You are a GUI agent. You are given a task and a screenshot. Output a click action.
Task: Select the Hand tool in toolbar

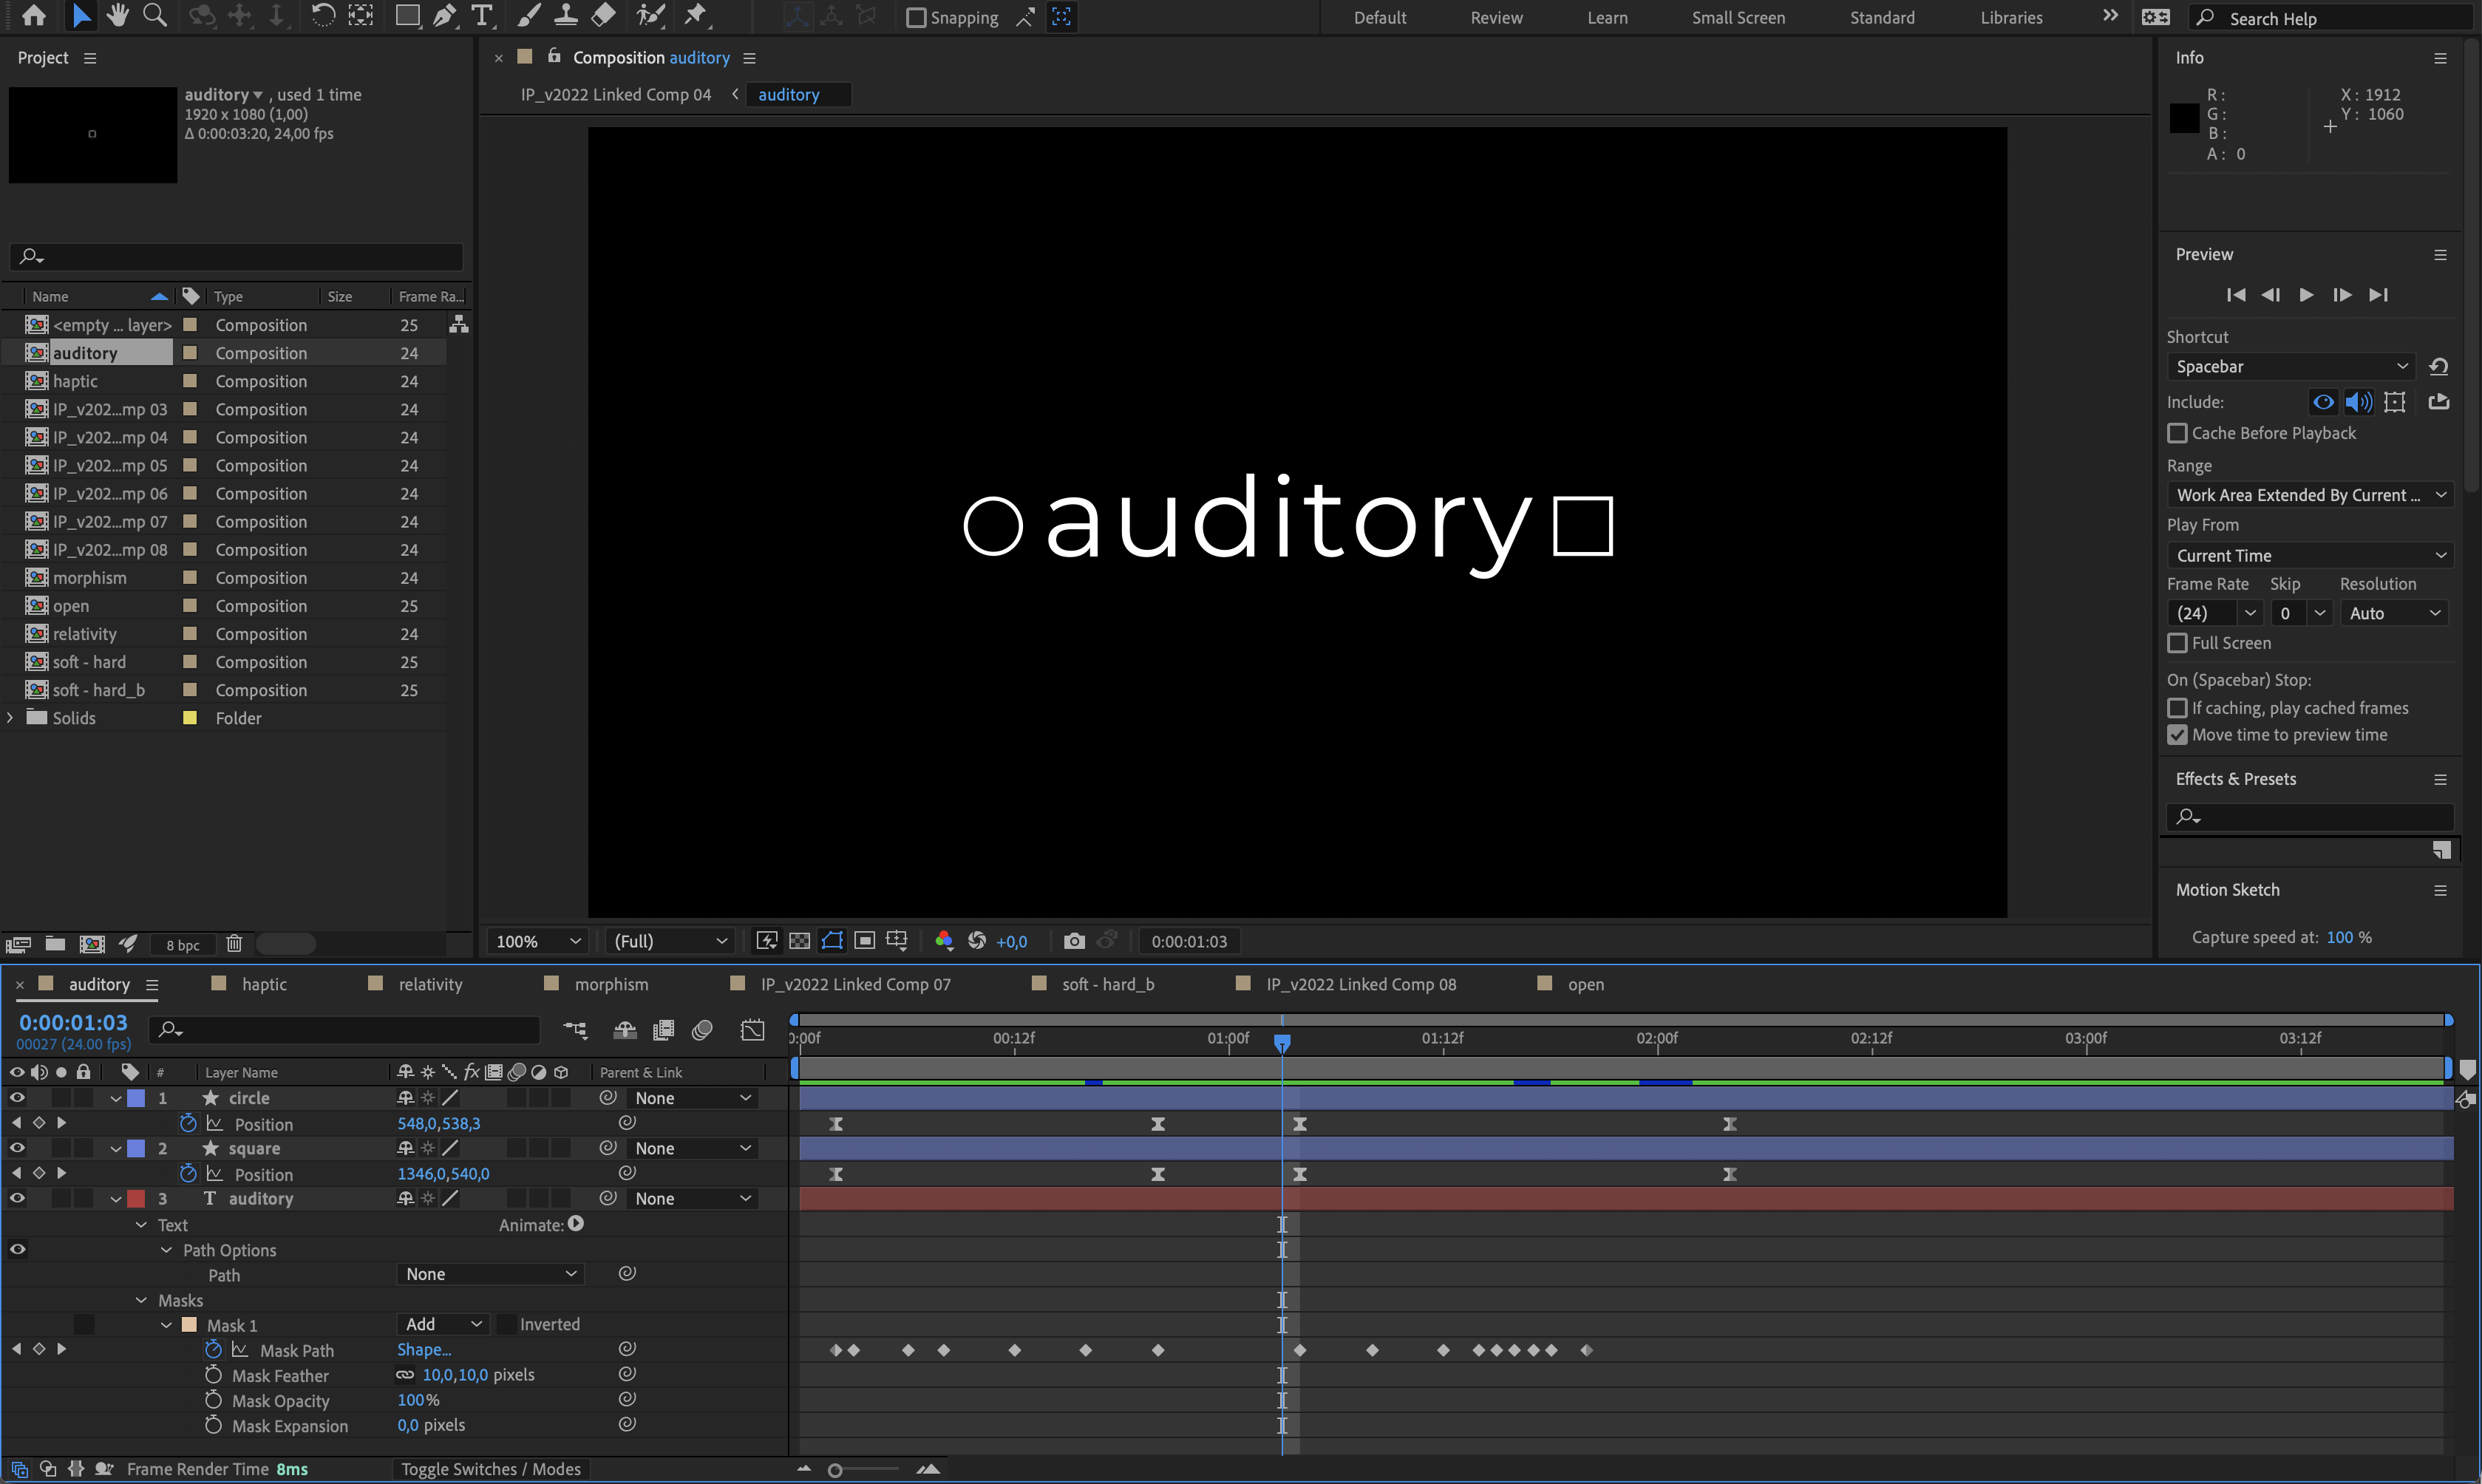point(118,15)
